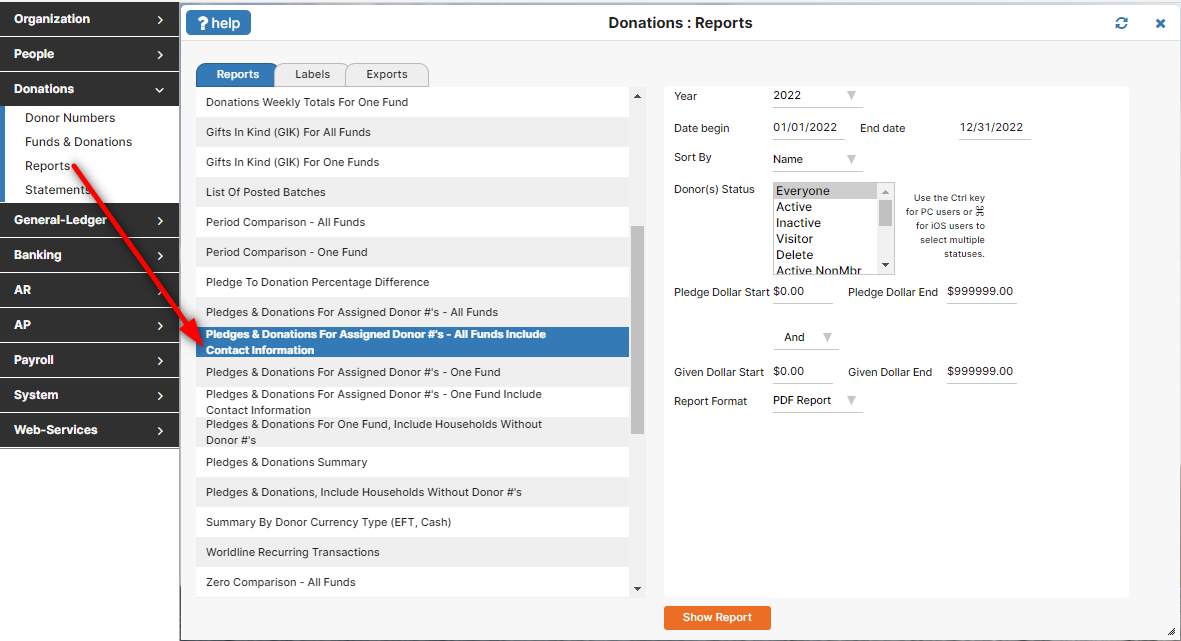Select Pledge To Donation Percentage Difference
The width and height of the screenshot is (1181, 641).
pyautogui.click(x=412, y=282)
